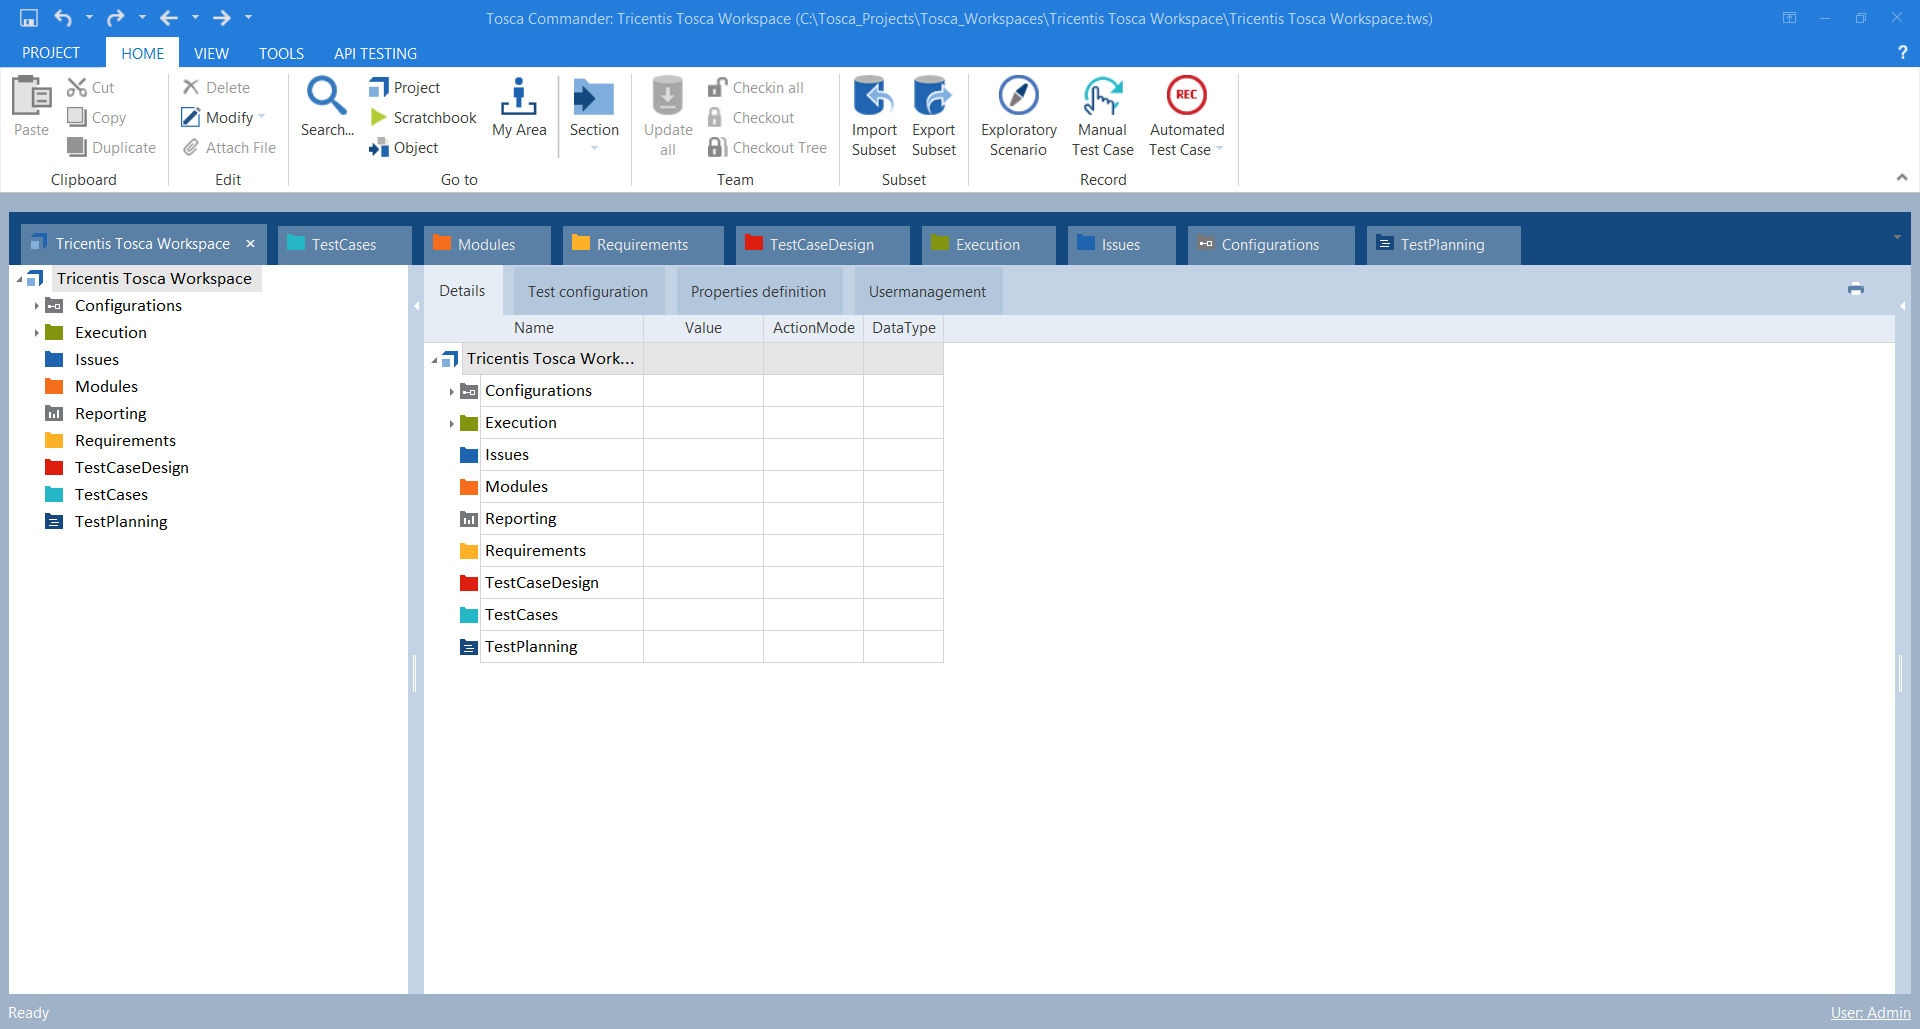Collapse the ribbon with the arrow
This screenshot has width=1920, height=1029.
pyautogui.click(x=1901, y=177)
